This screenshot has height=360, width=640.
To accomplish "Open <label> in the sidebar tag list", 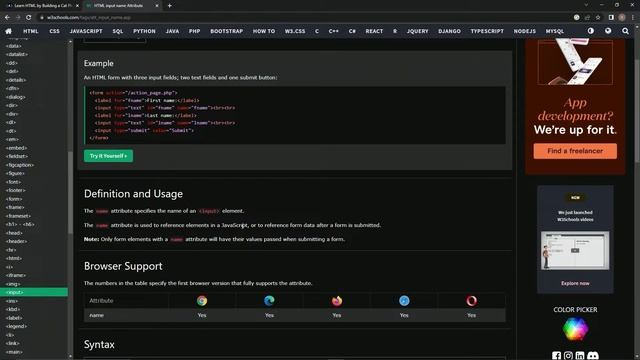I will (x=14, y=318).
